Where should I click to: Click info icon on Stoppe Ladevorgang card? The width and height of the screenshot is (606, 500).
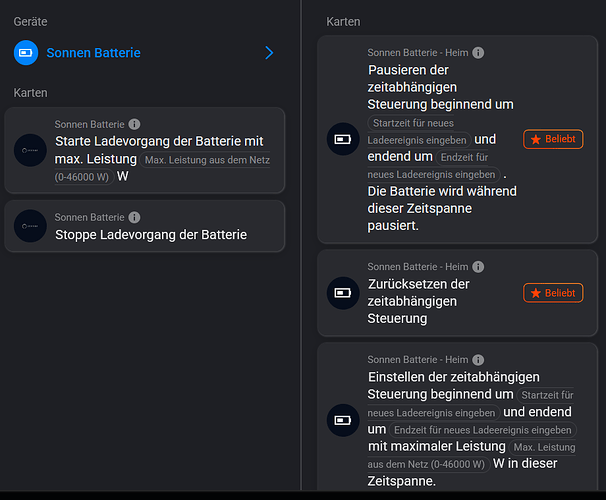134,217
